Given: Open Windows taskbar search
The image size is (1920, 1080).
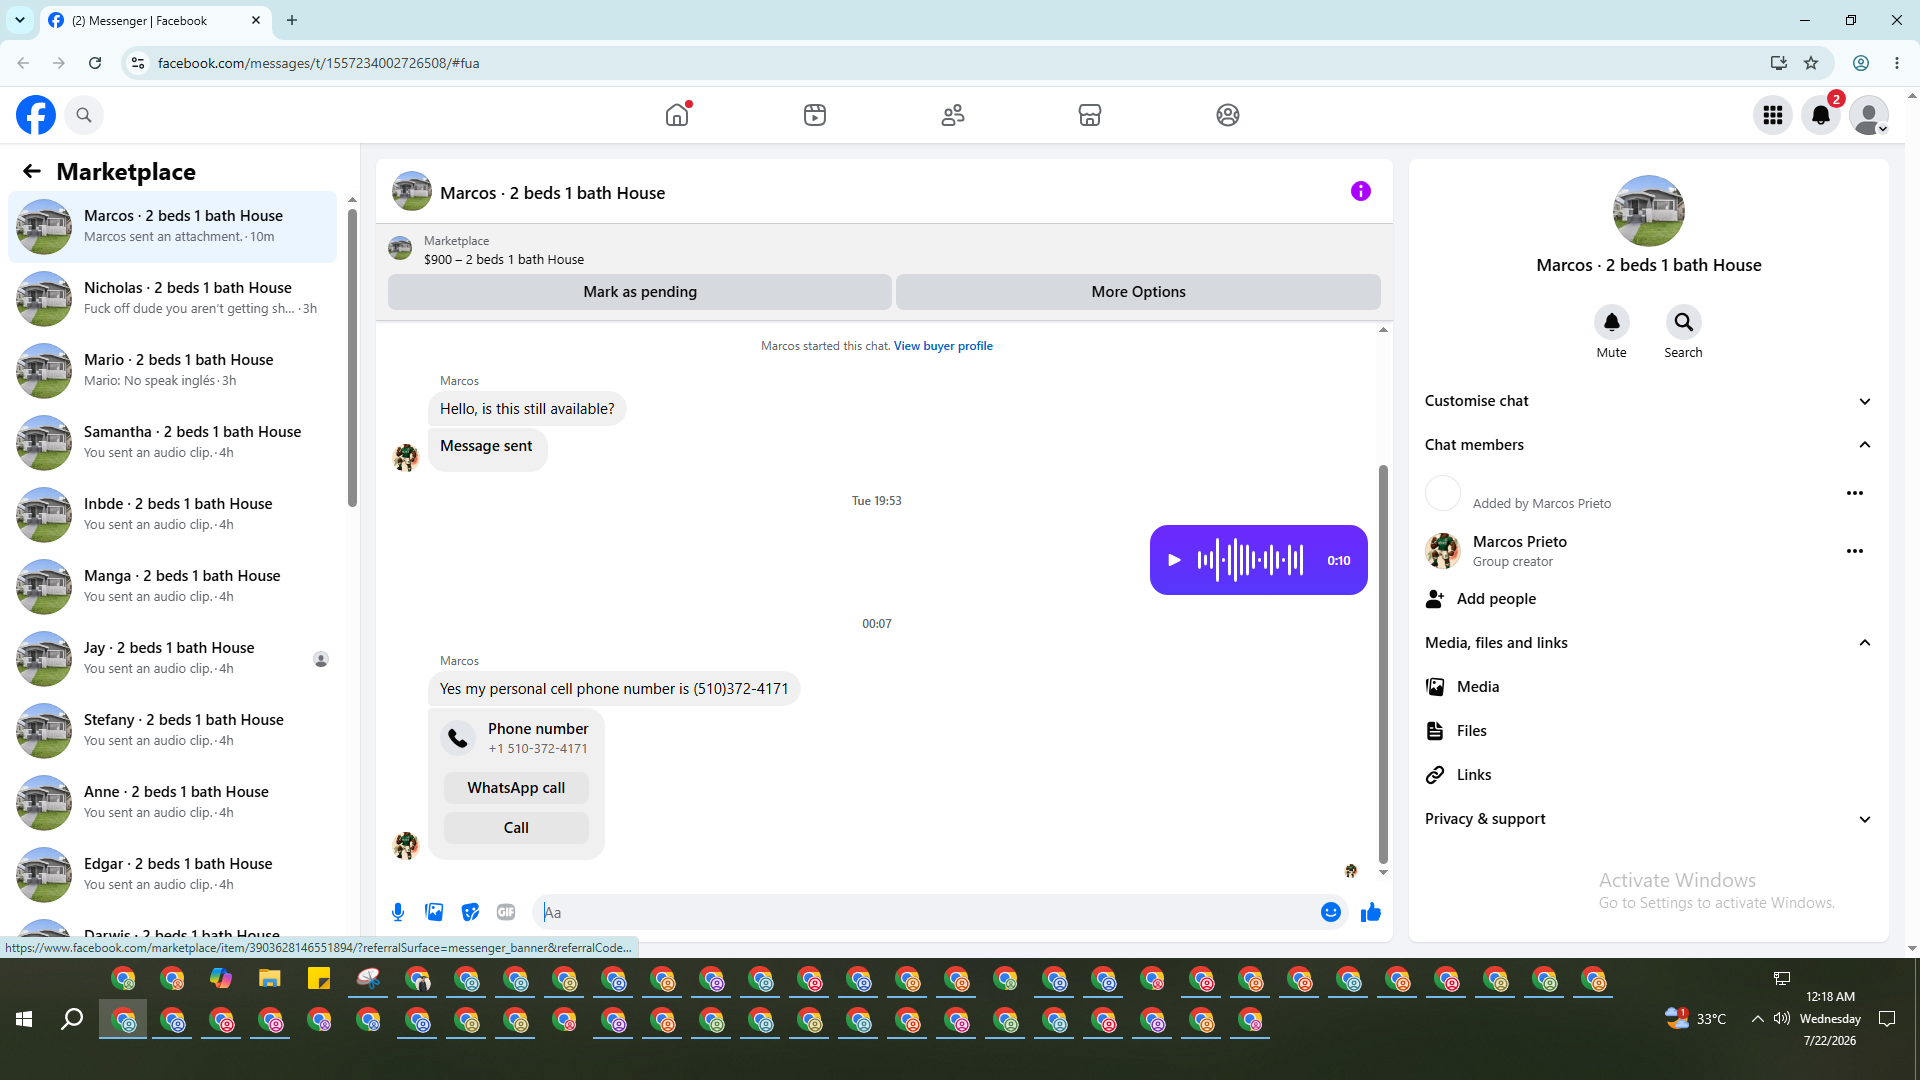Looking at the screenshot, I should pyautogui.click(x=72, y=1019).
